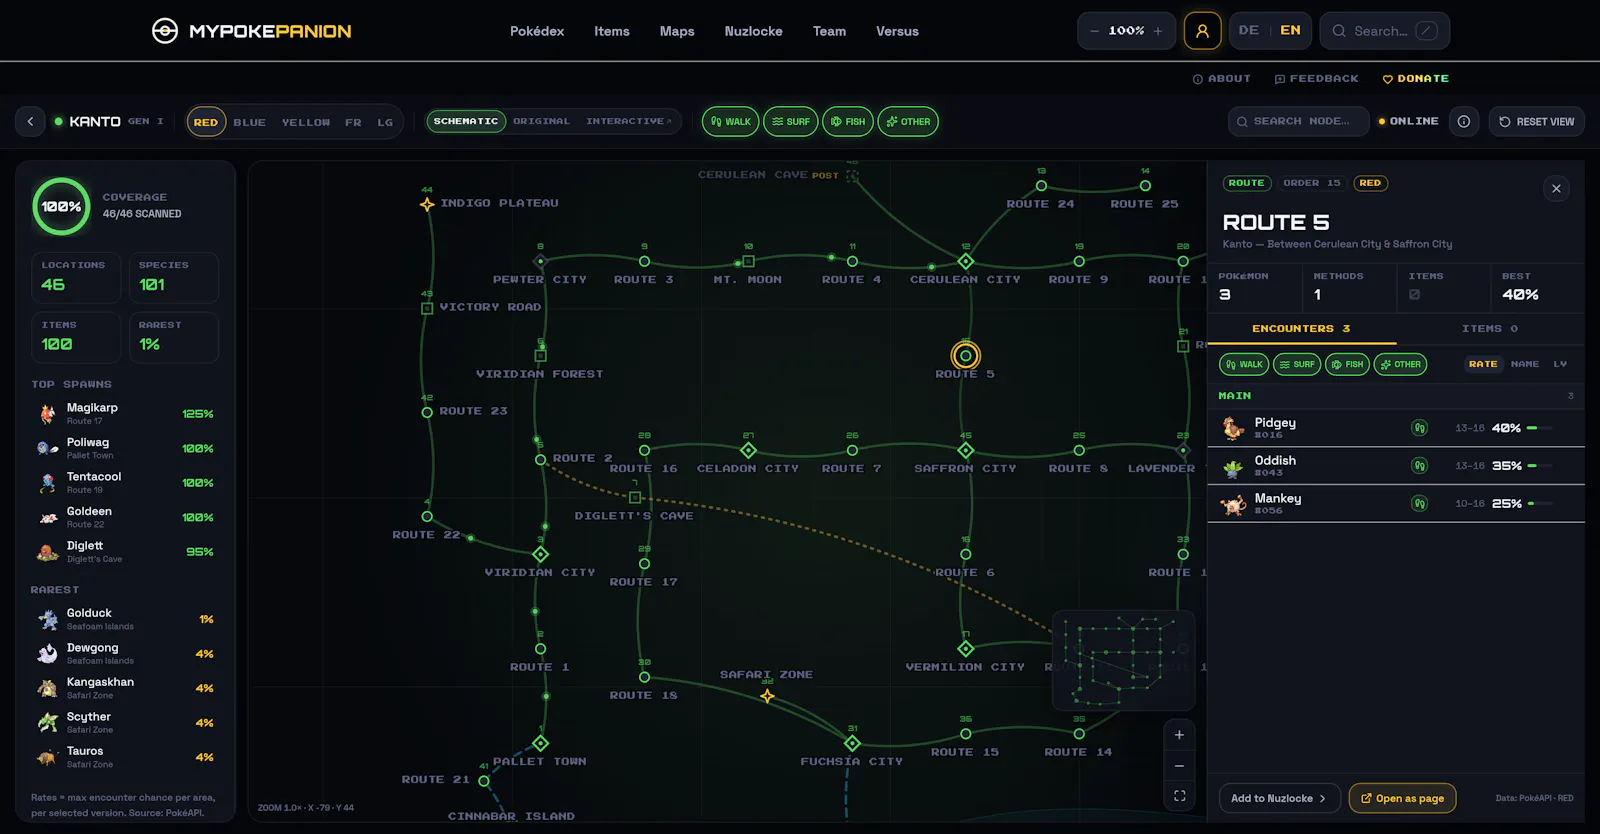This screenshot has width=1600, height=834.
Task: Click the Cerulean City diamond node
Action: [x=965, y=261]
